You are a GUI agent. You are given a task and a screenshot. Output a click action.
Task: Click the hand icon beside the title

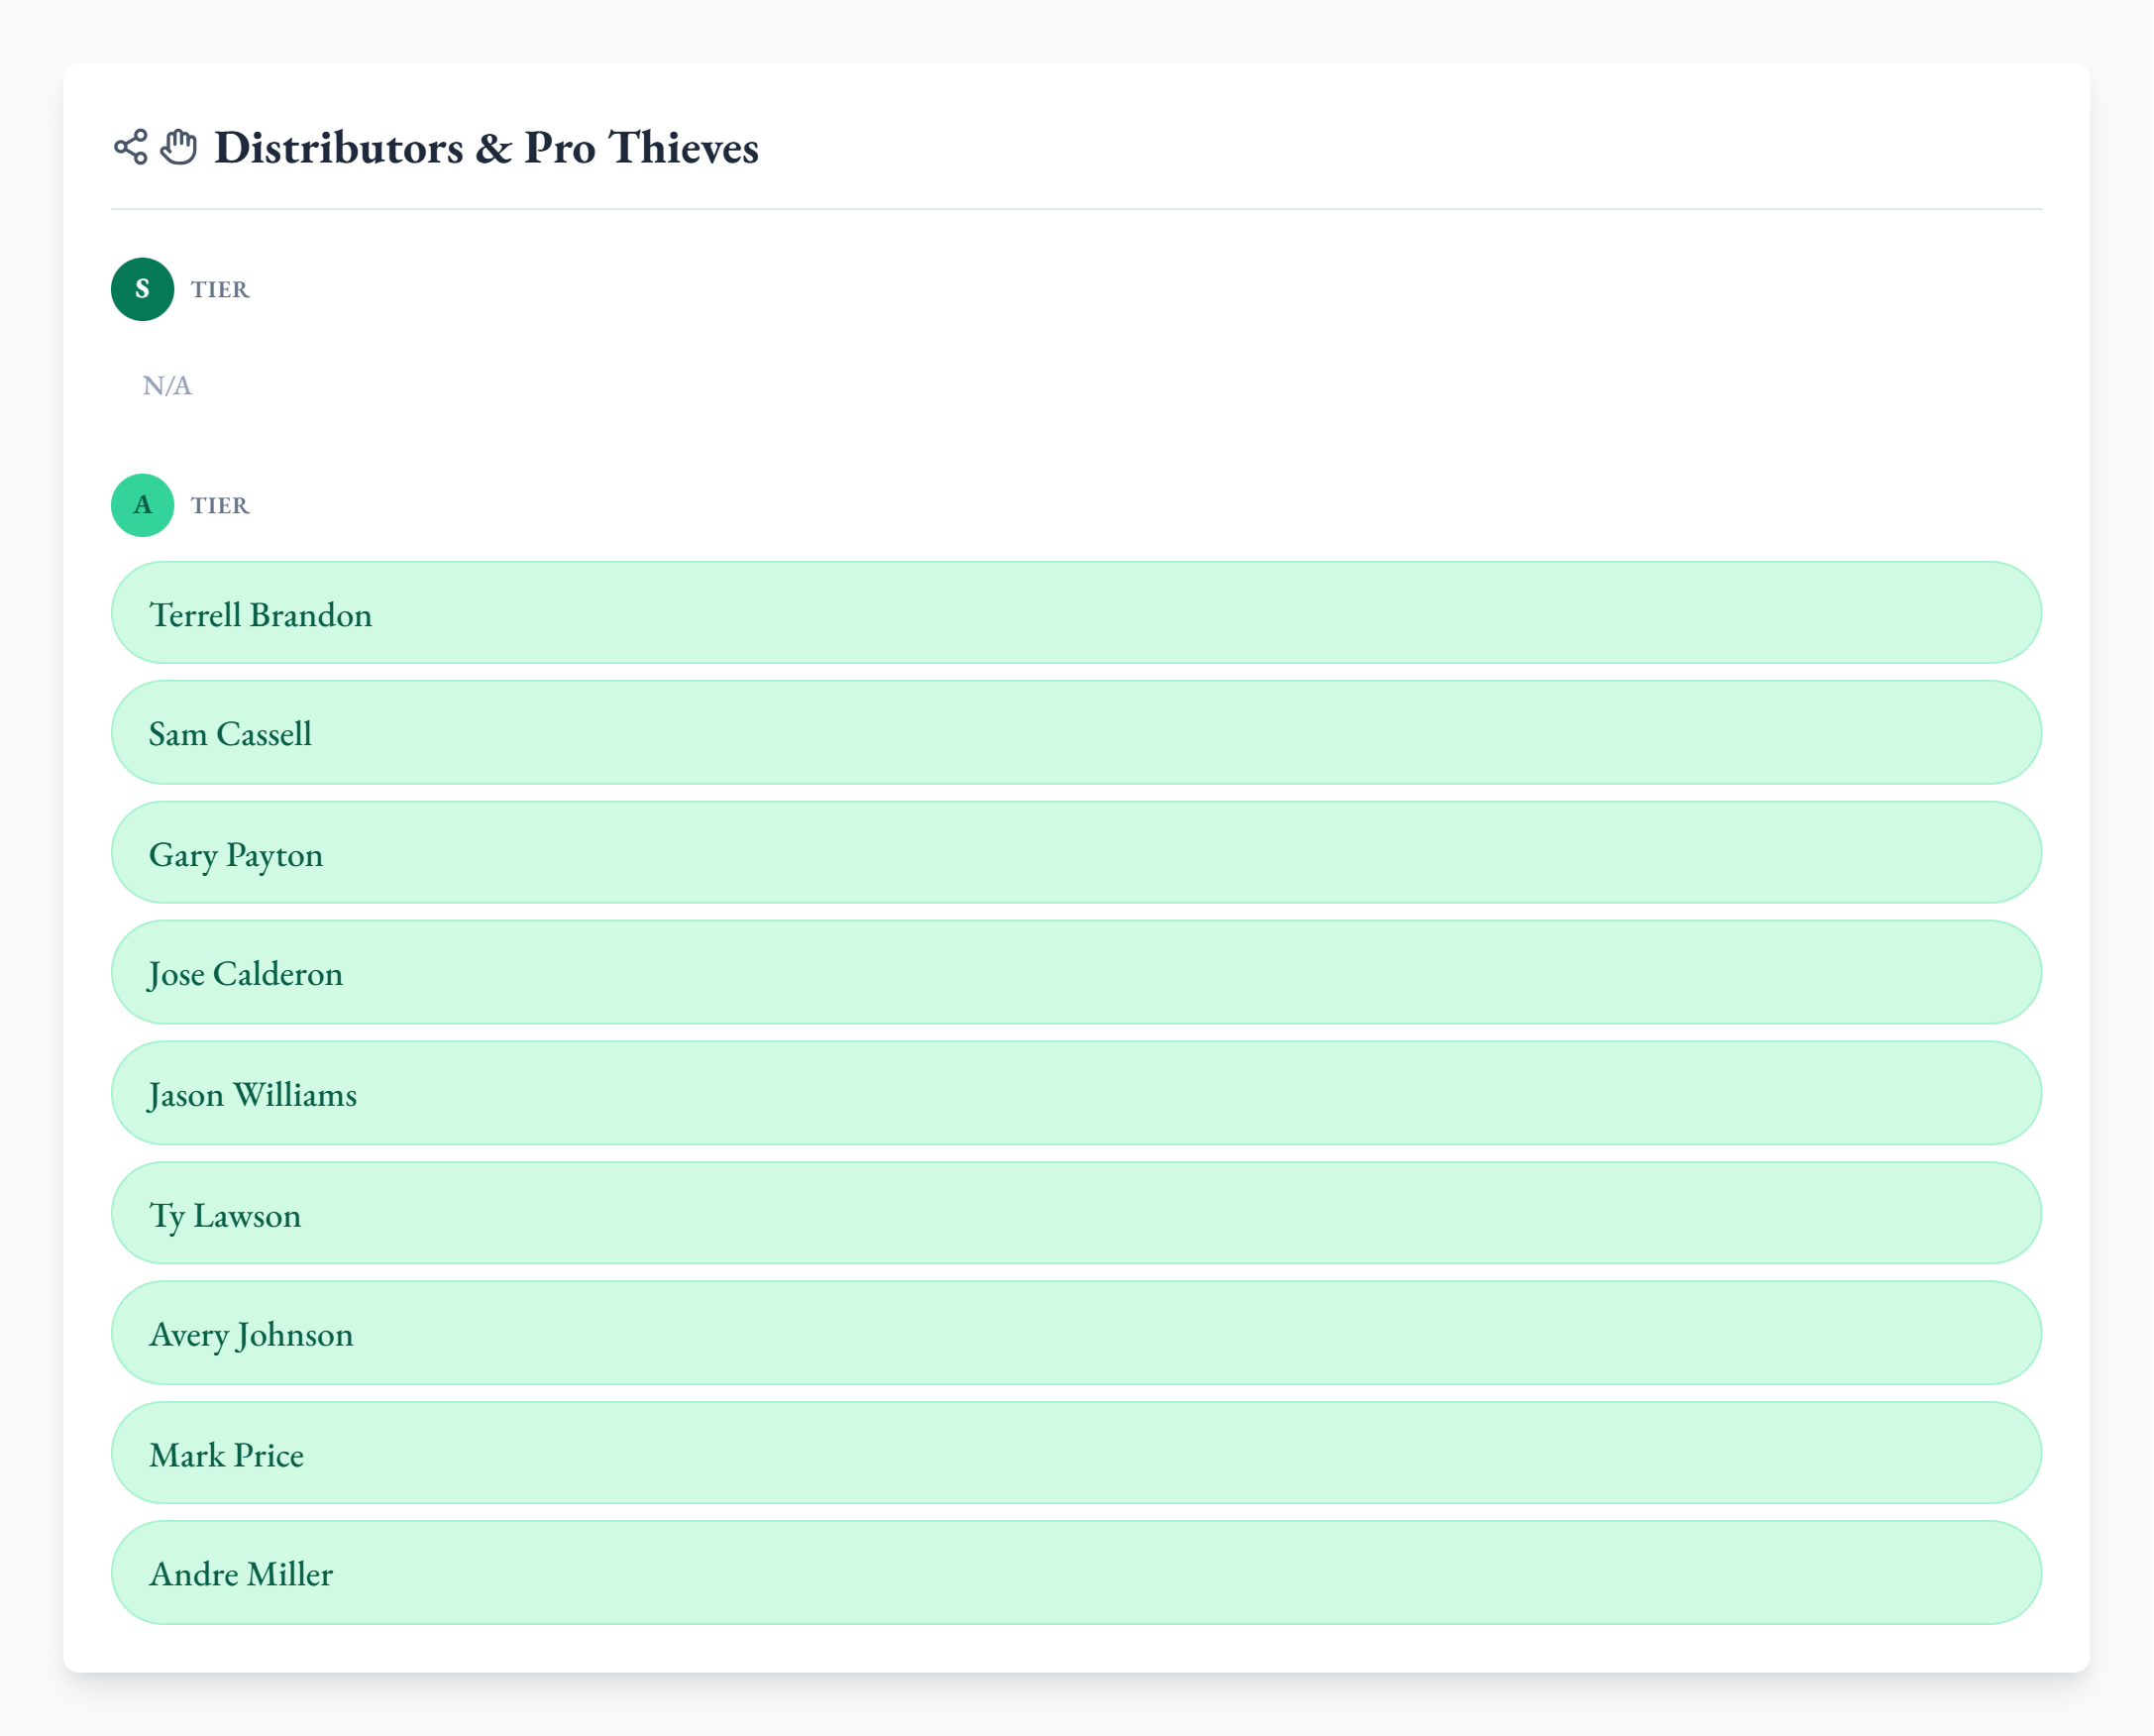179,147
